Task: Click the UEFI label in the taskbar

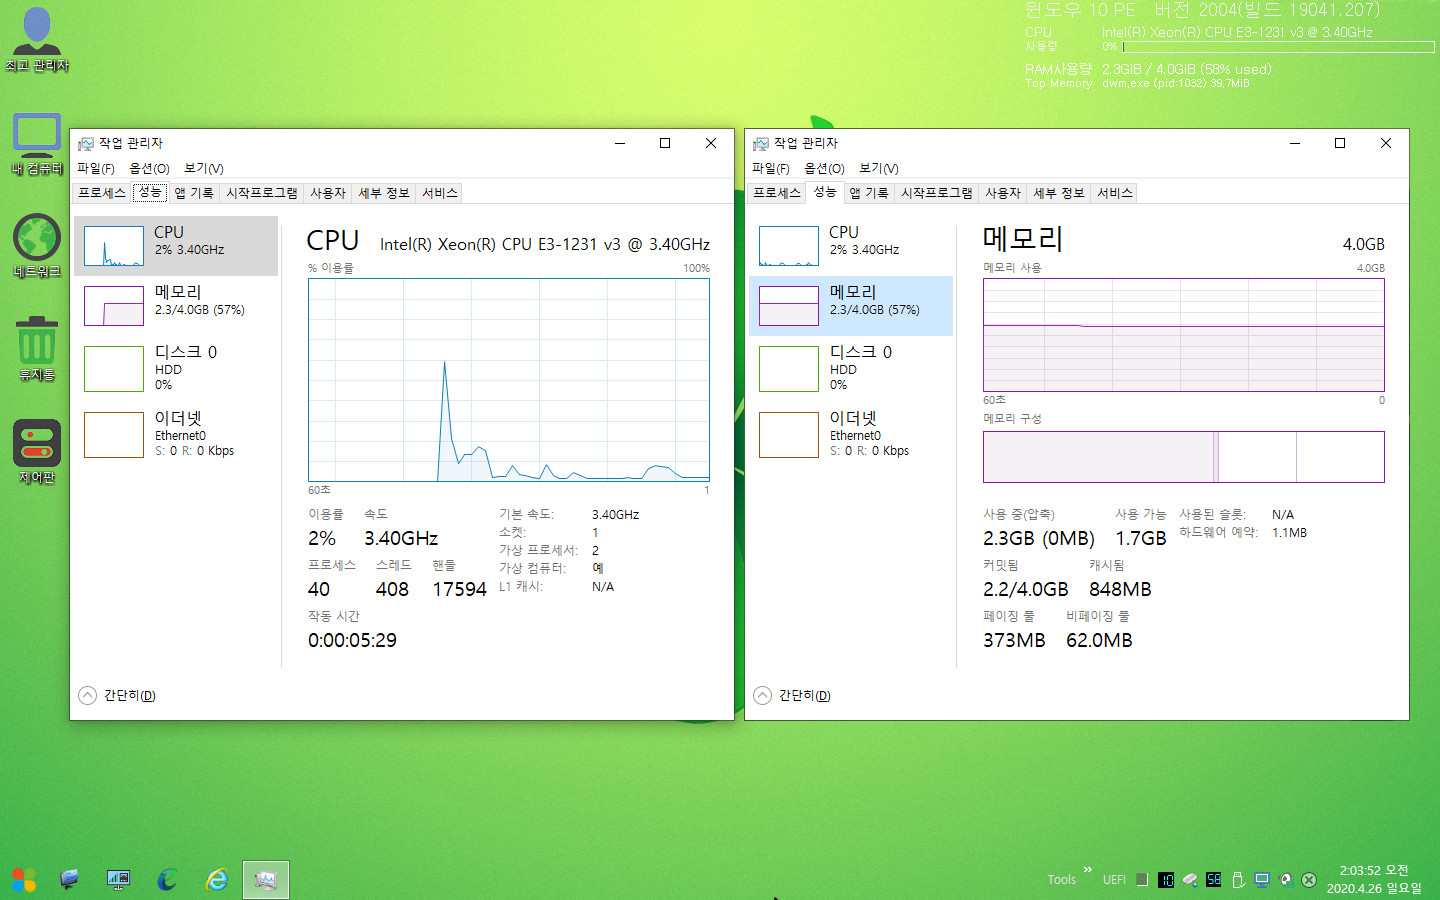Action: point(1114,880)
